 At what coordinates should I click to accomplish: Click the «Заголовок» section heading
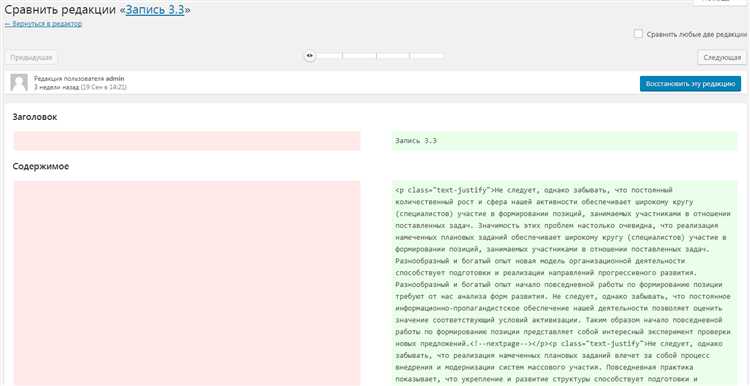tap(35, 117)
